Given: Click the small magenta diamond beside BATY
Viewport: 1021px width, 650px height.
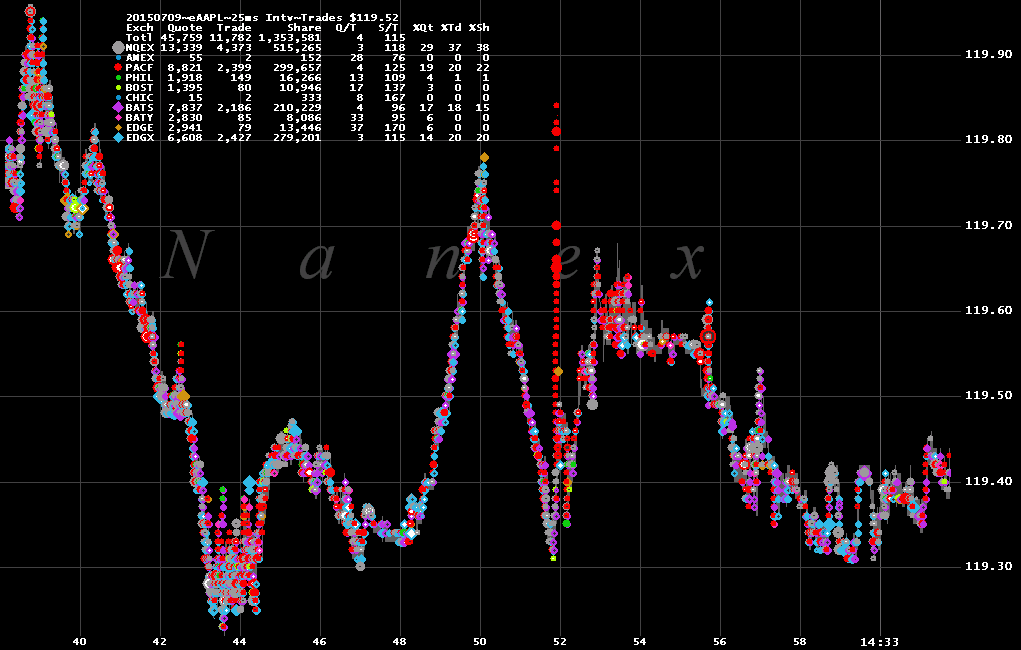Looking at the screenshot, I should 118,118.
